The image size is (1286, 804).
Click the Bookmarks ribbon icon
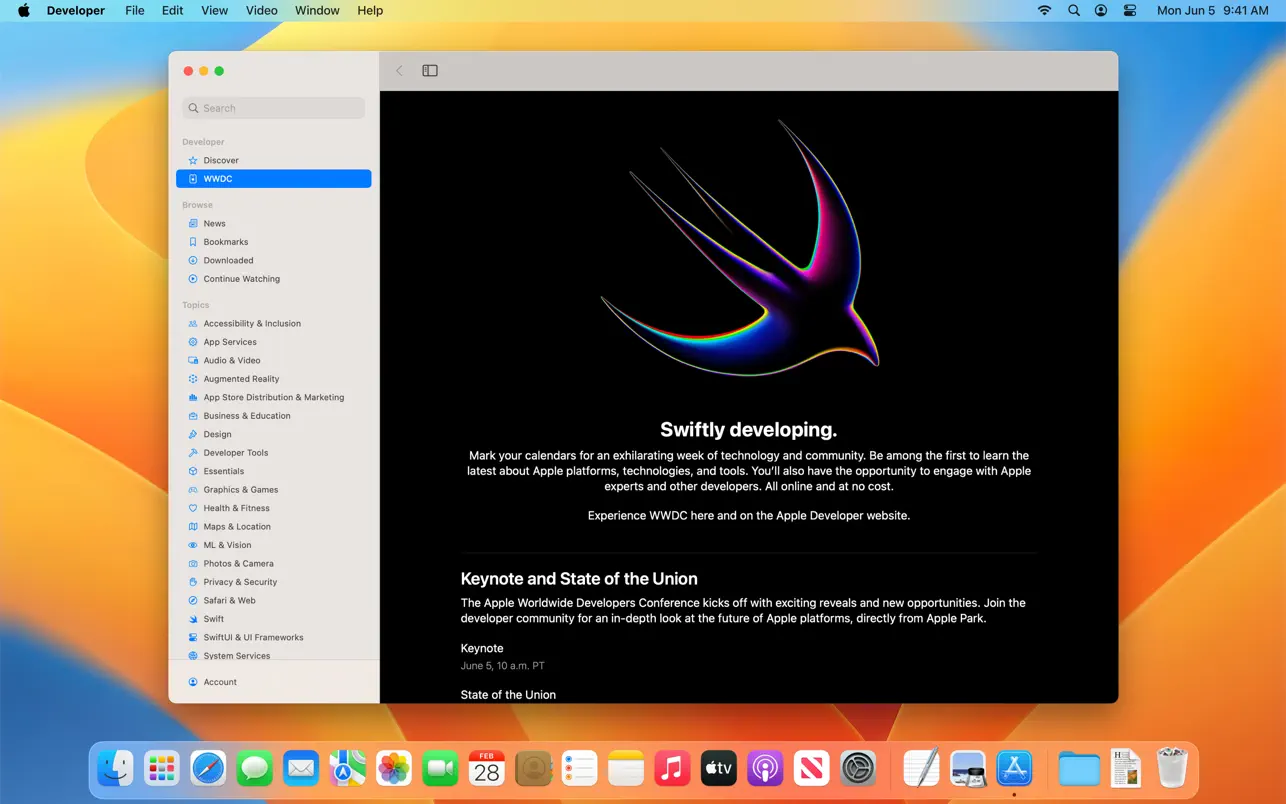(193, 242)
